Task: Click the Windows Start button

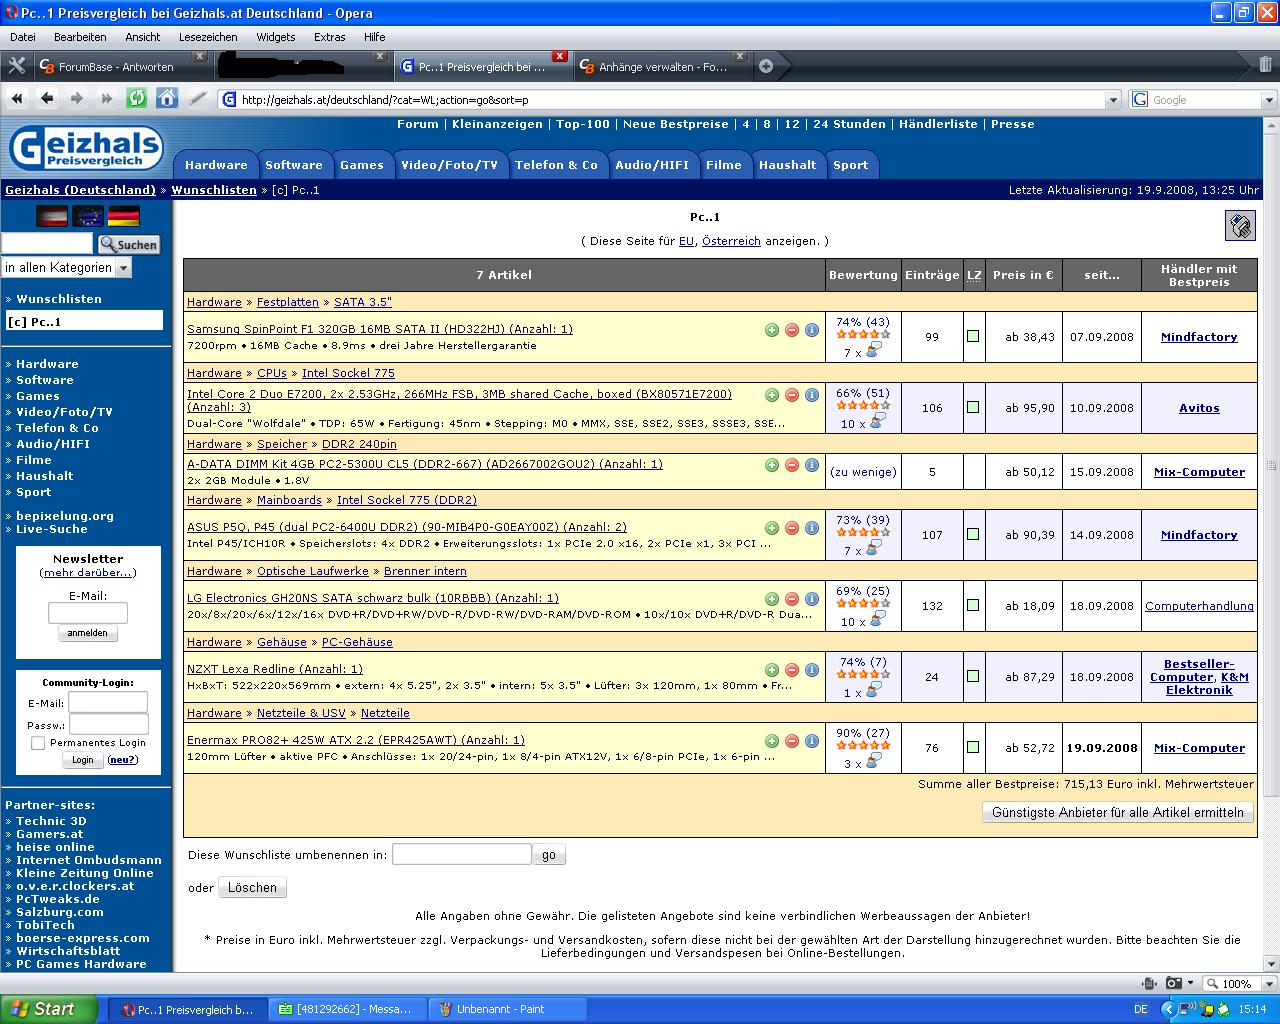Action: [x=49, y=1009]
